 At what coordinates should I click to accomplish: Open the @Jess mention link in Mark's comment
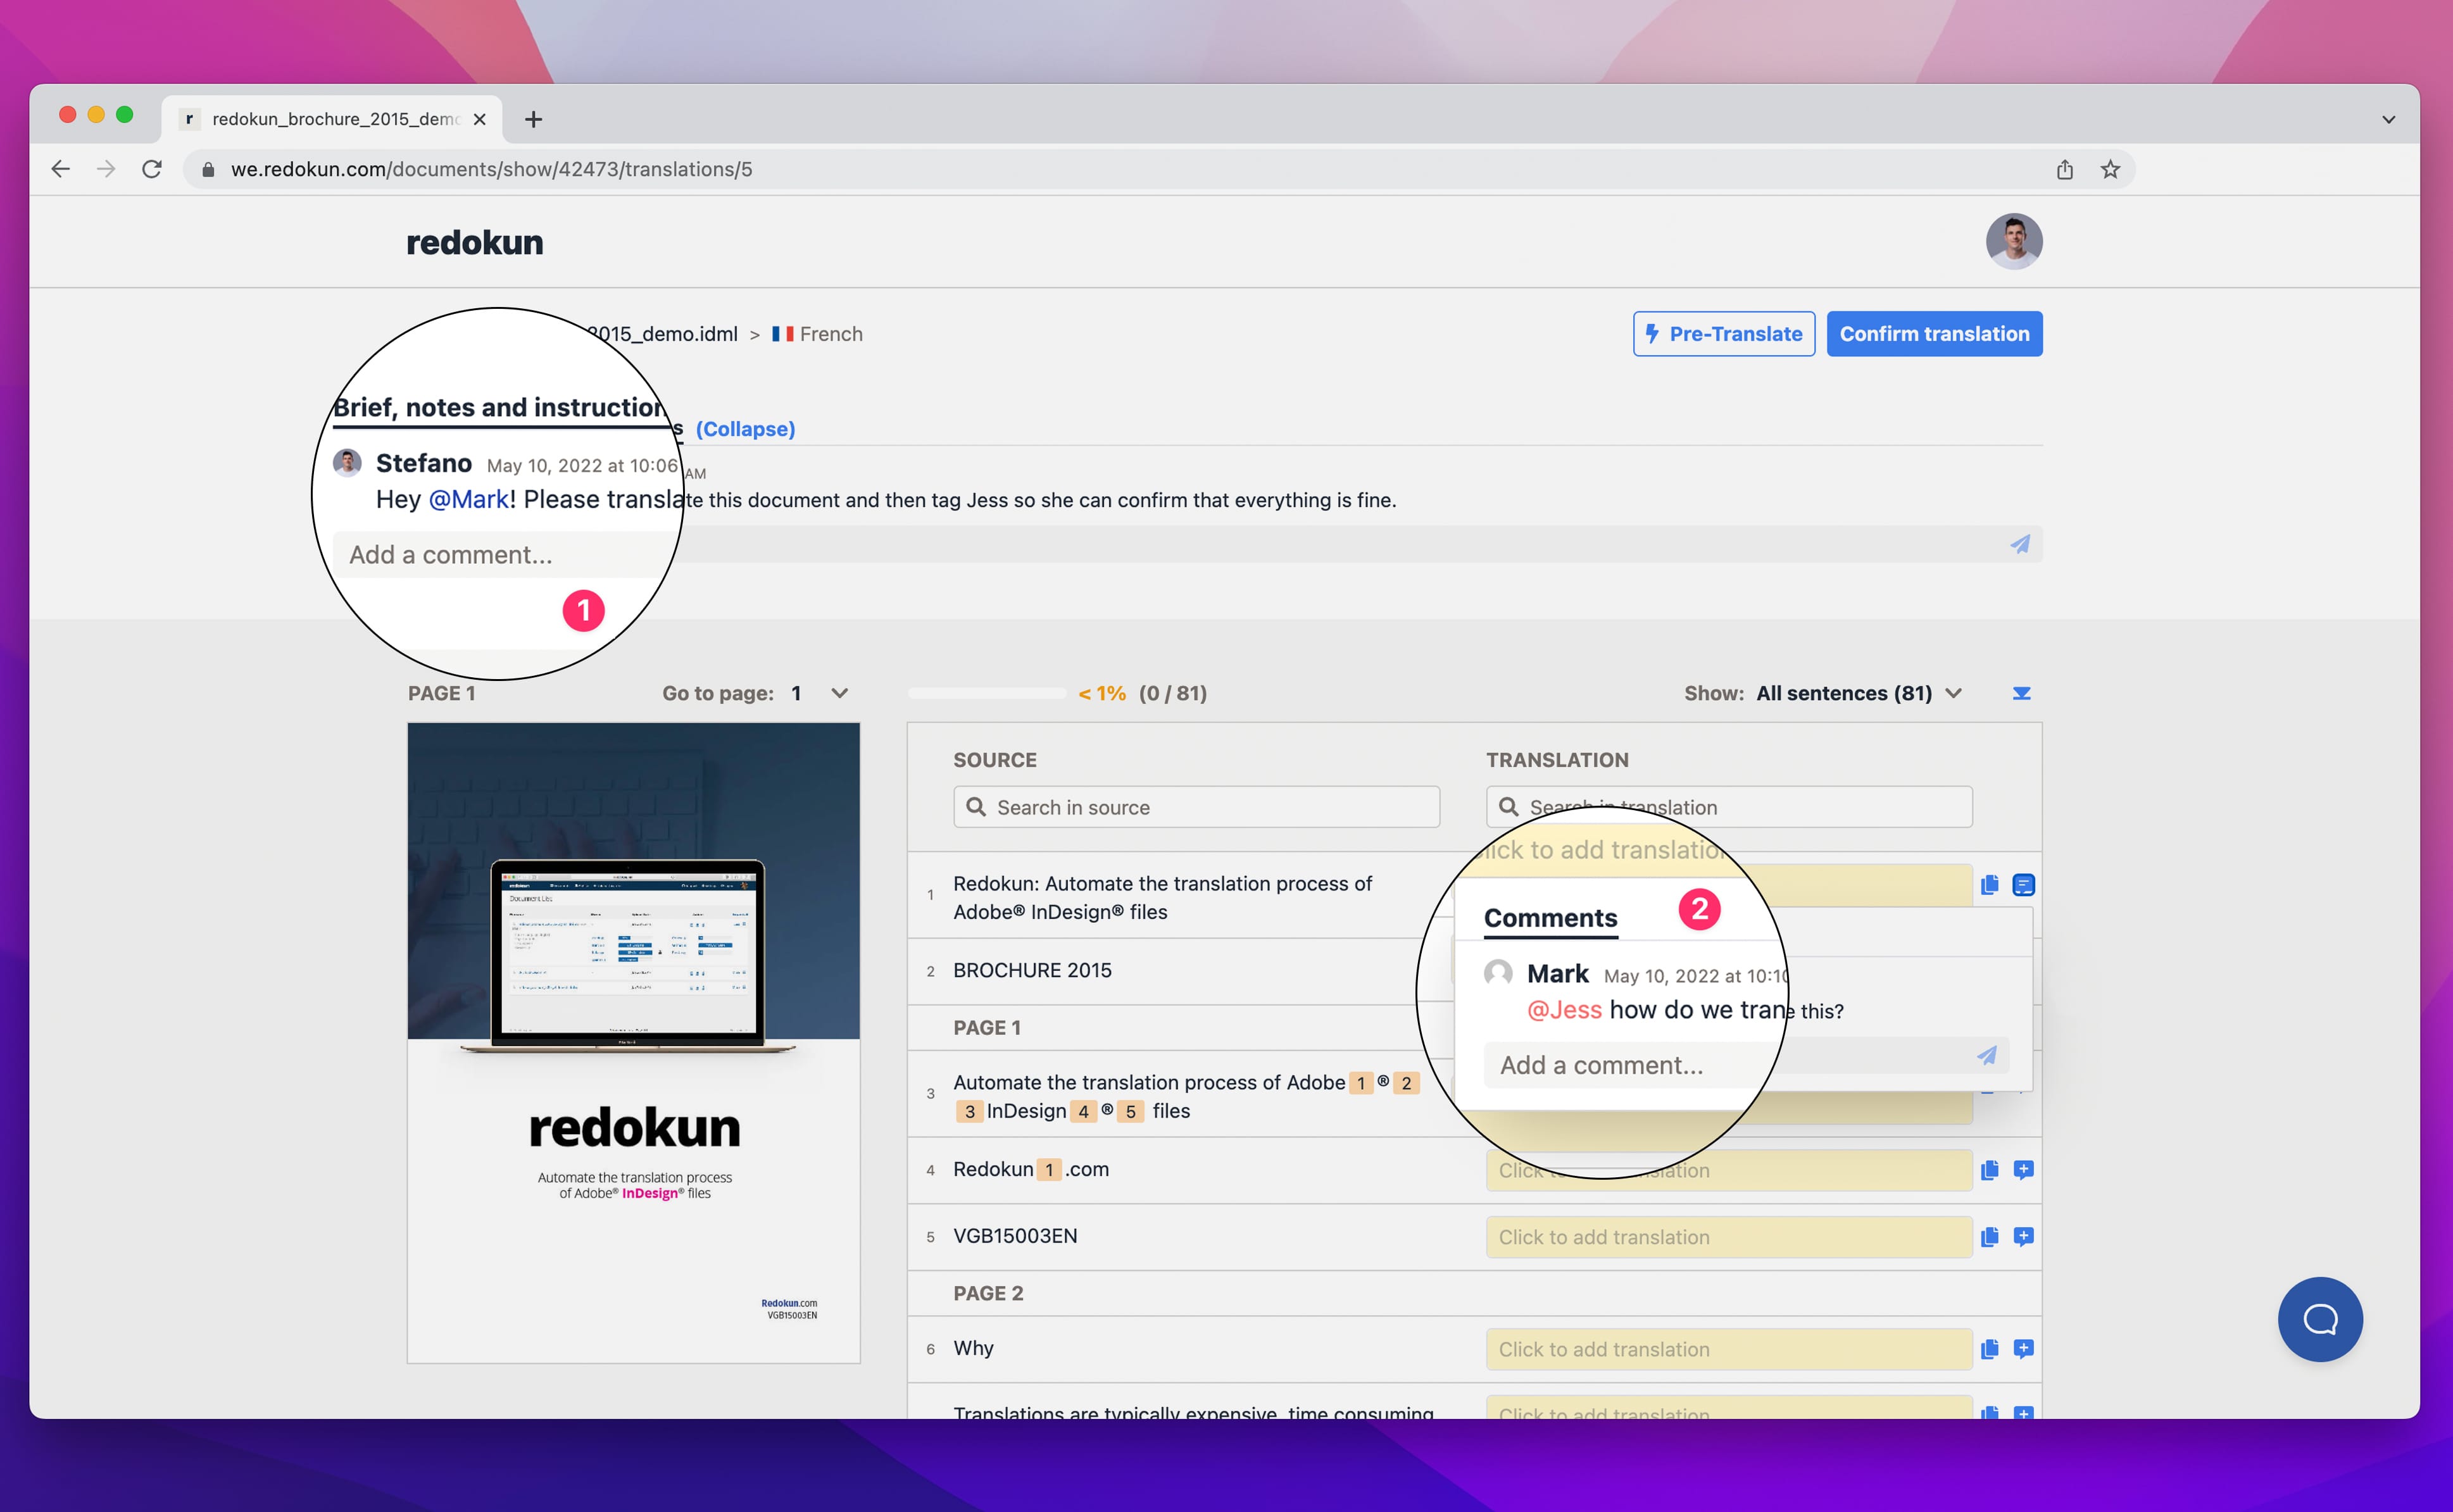point(1564,1010)
